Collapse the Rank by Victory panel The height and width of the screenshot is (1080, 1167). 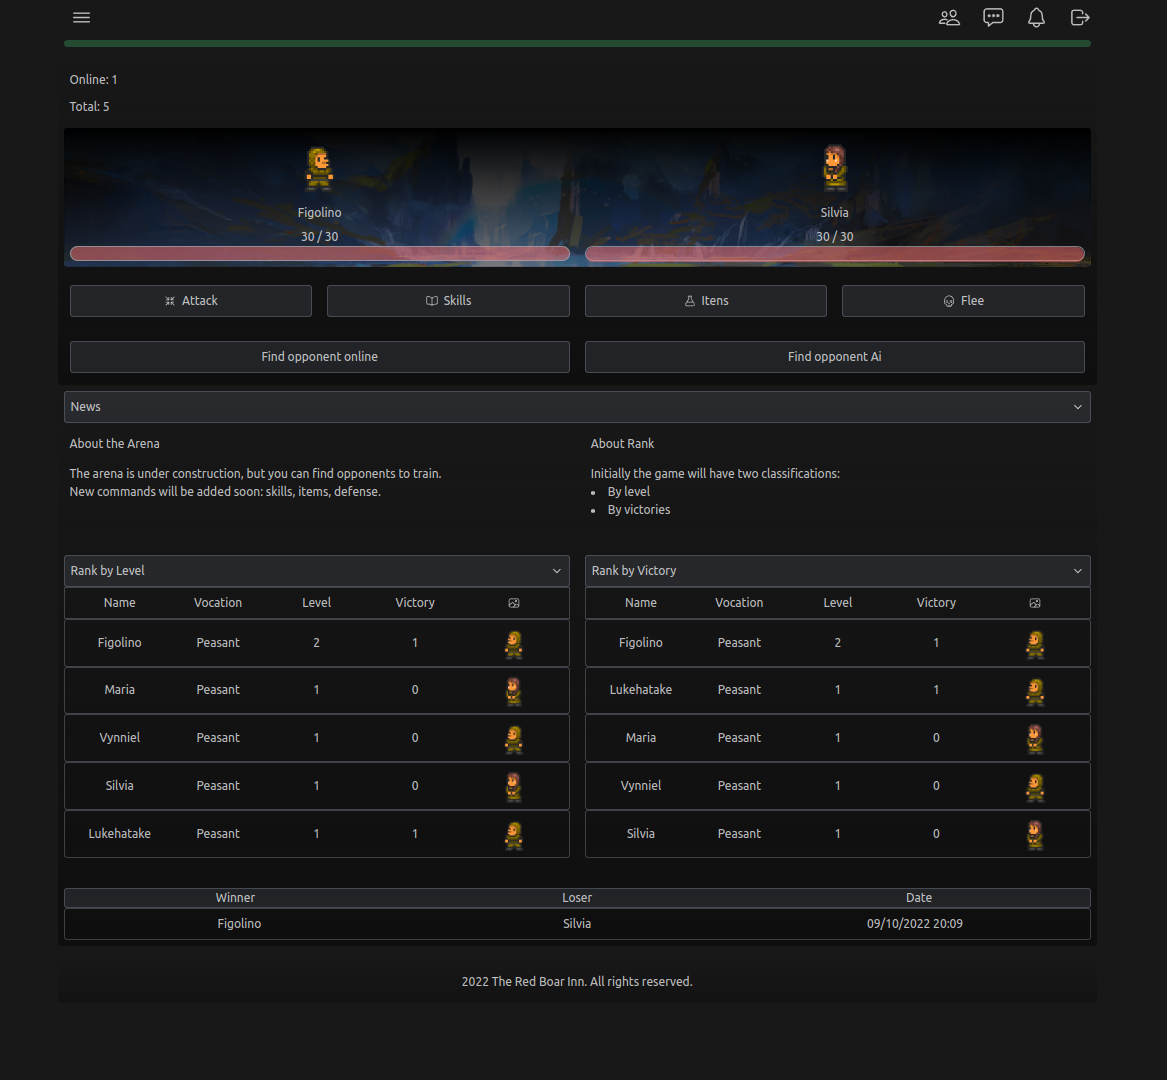1078,570
